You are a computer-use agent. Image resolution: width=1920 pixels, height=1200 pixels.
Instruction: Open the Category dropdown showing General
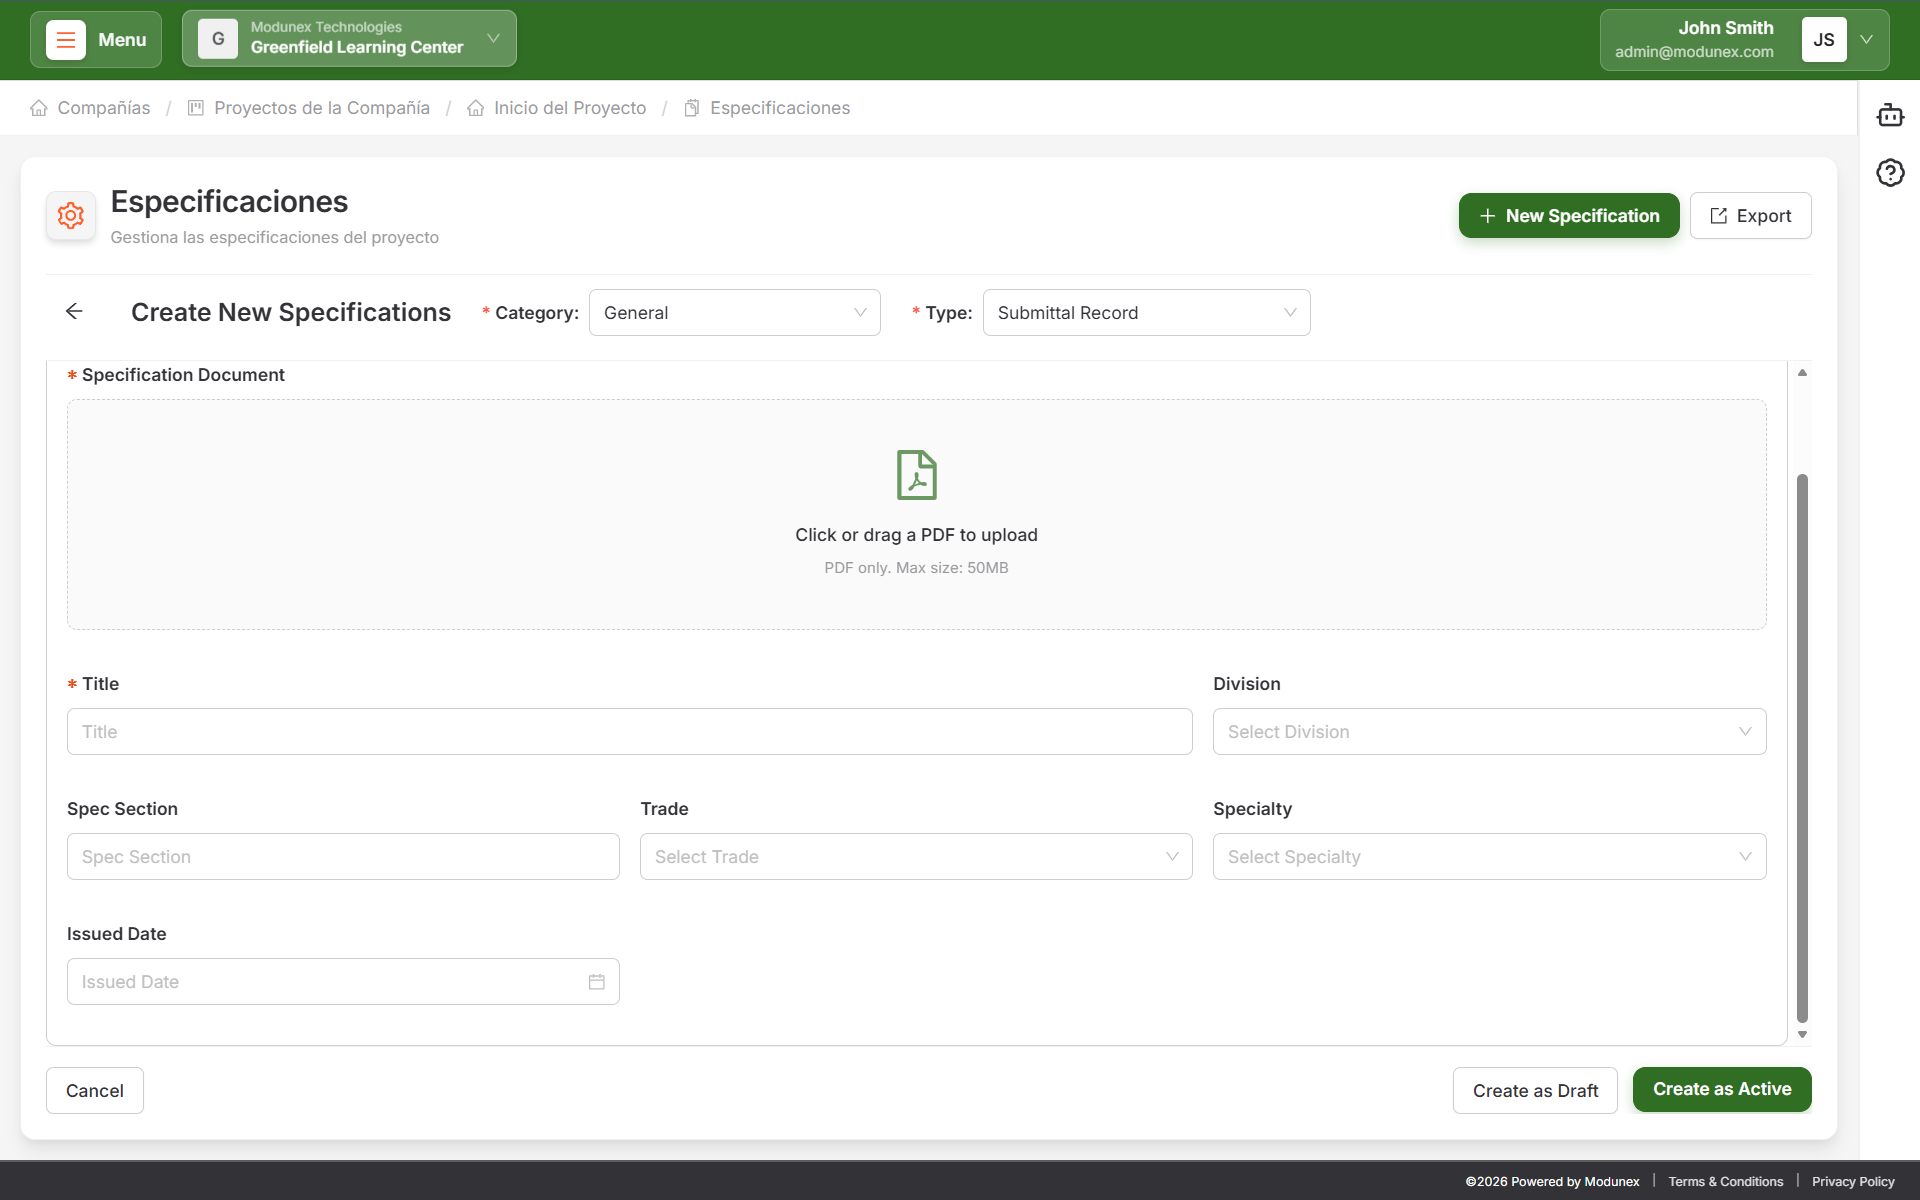tap(734, 312)
